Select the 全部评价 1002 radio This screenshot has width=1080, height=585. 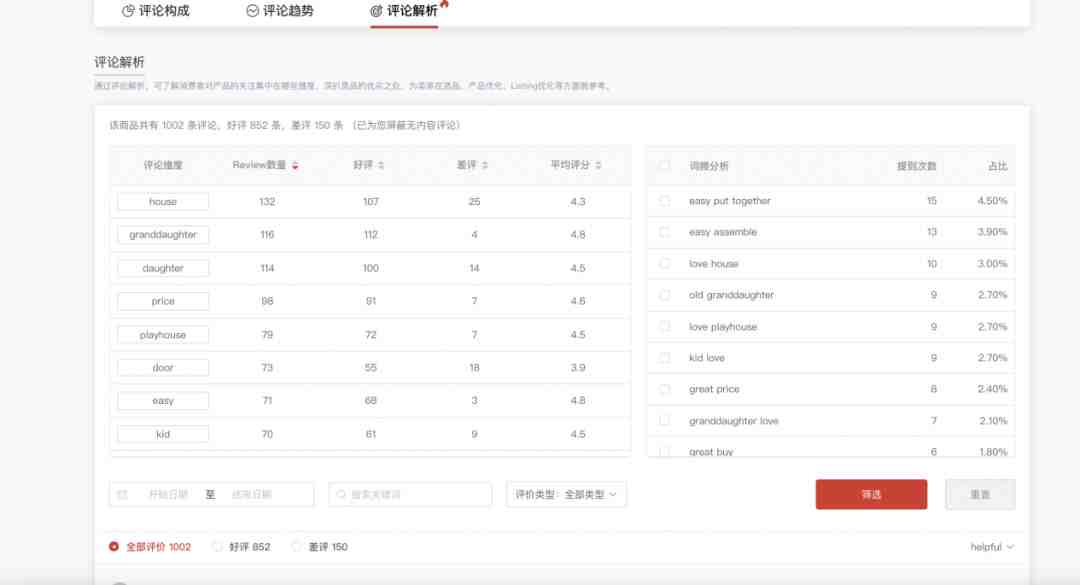click(x=114, y=546)
